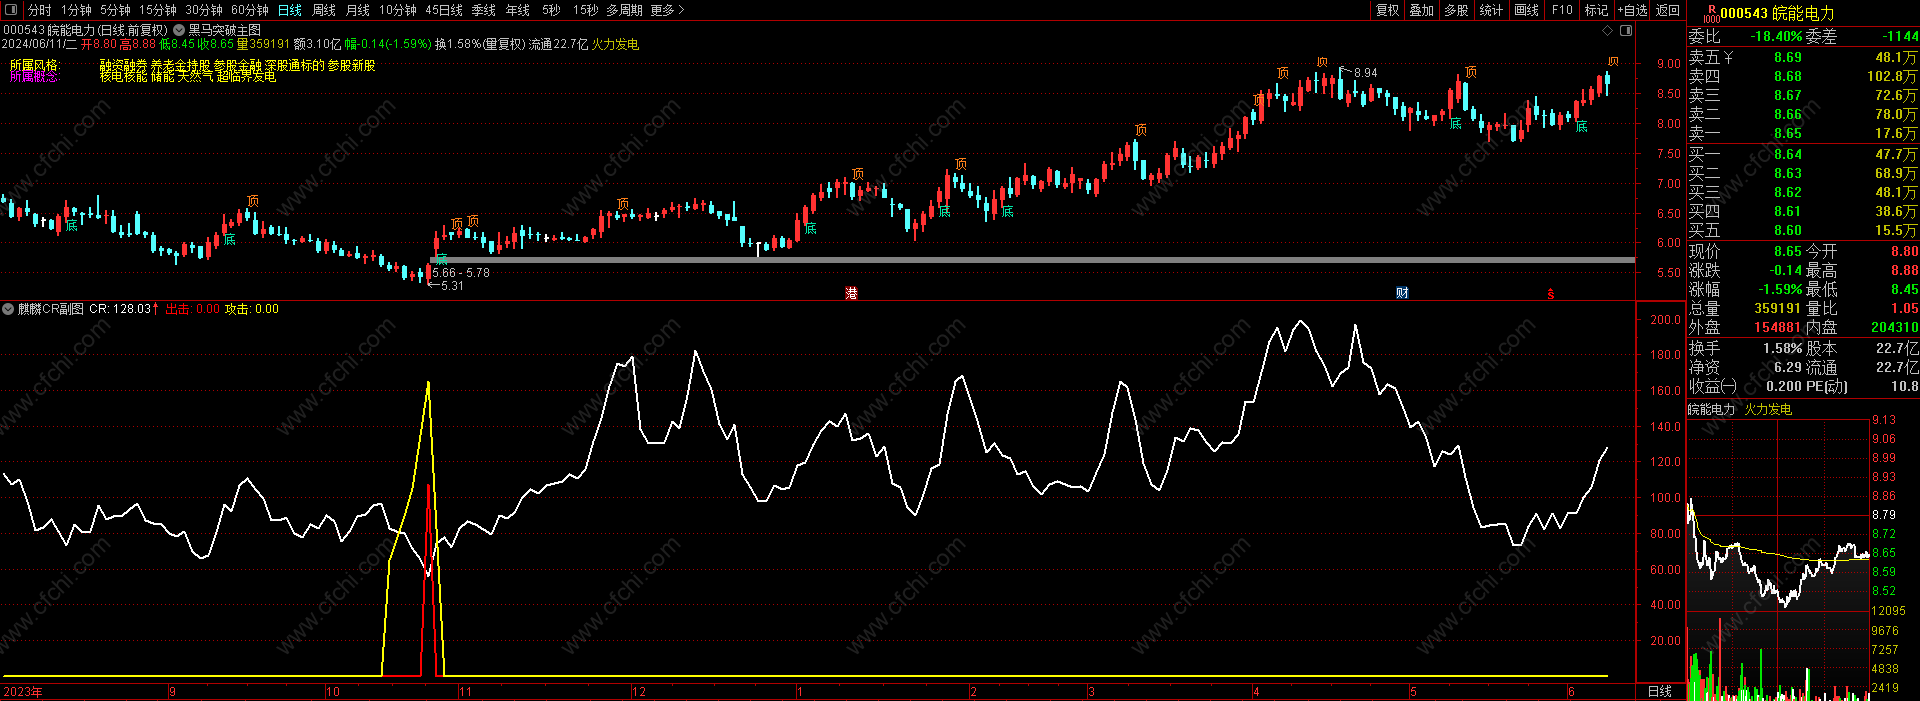Click the 买五 price 8.60 row

1803,230
